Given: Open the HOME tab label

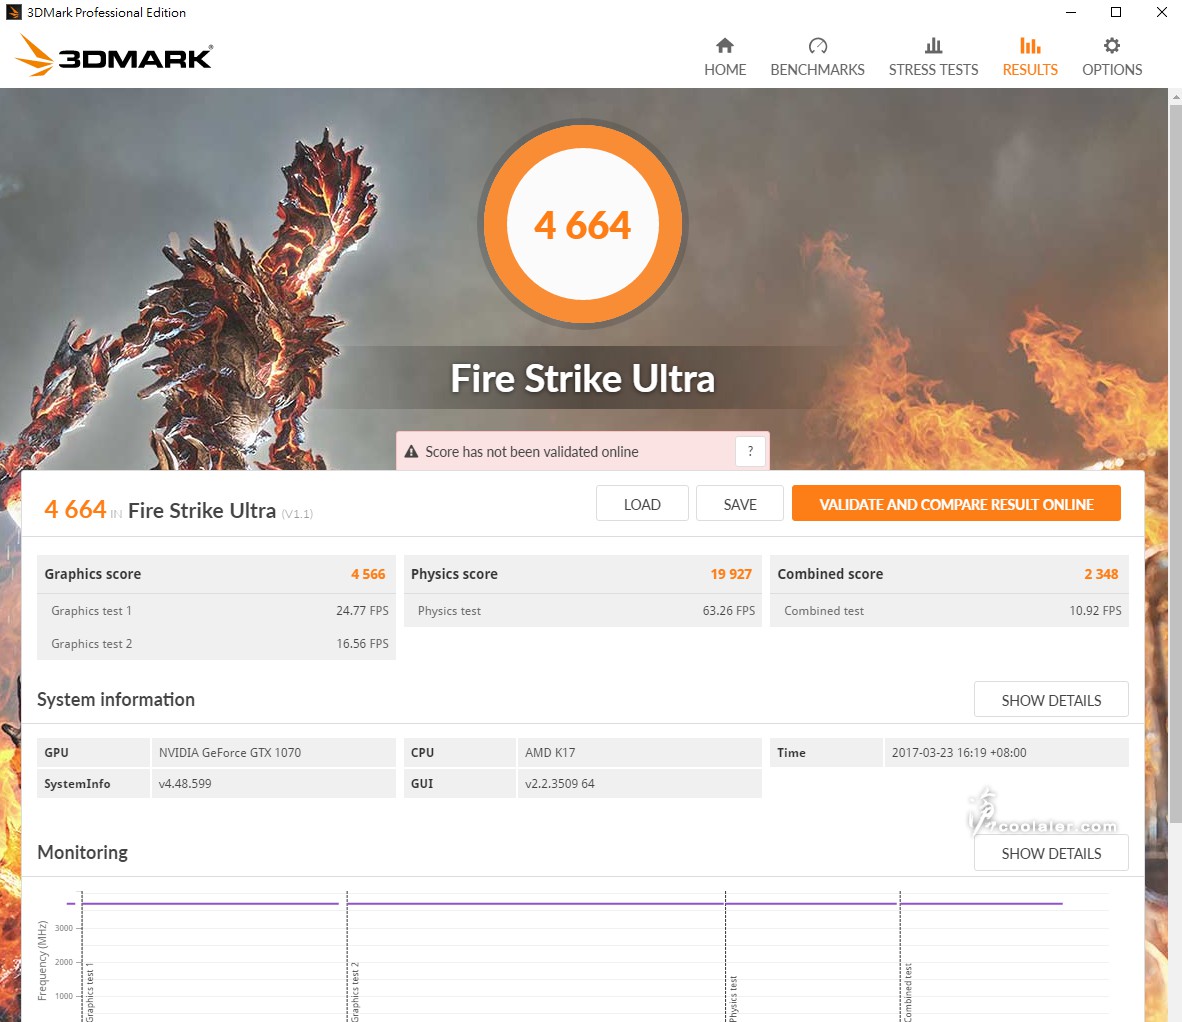Looking at the screenshot, I should pos(725,70).
